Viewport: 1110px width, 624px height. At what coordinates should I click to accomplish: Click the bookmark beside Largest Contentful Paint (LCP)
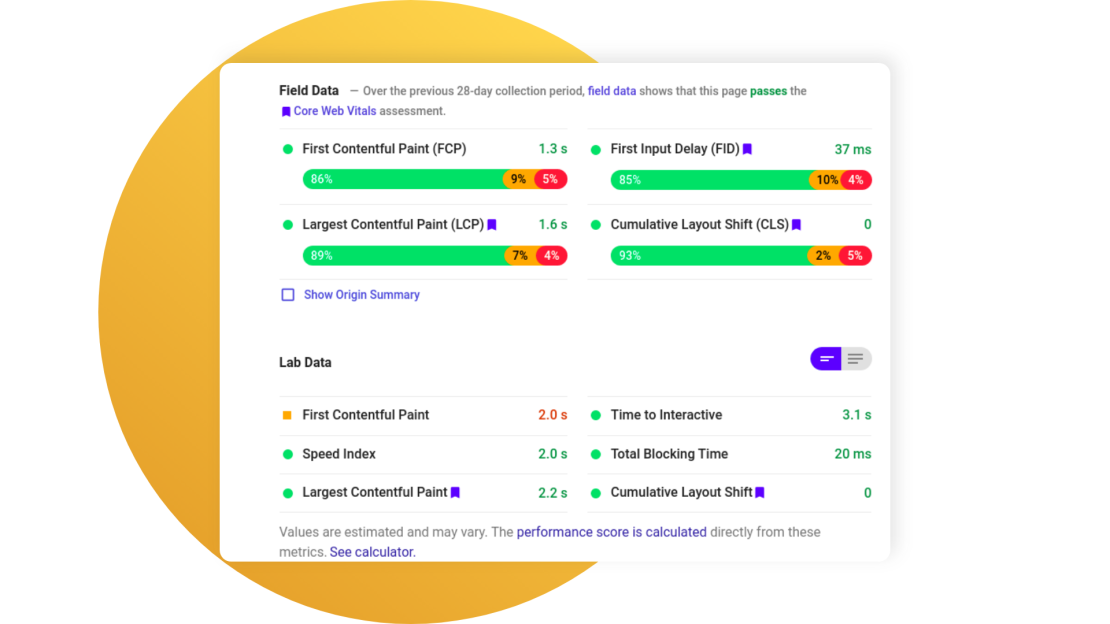491,225
